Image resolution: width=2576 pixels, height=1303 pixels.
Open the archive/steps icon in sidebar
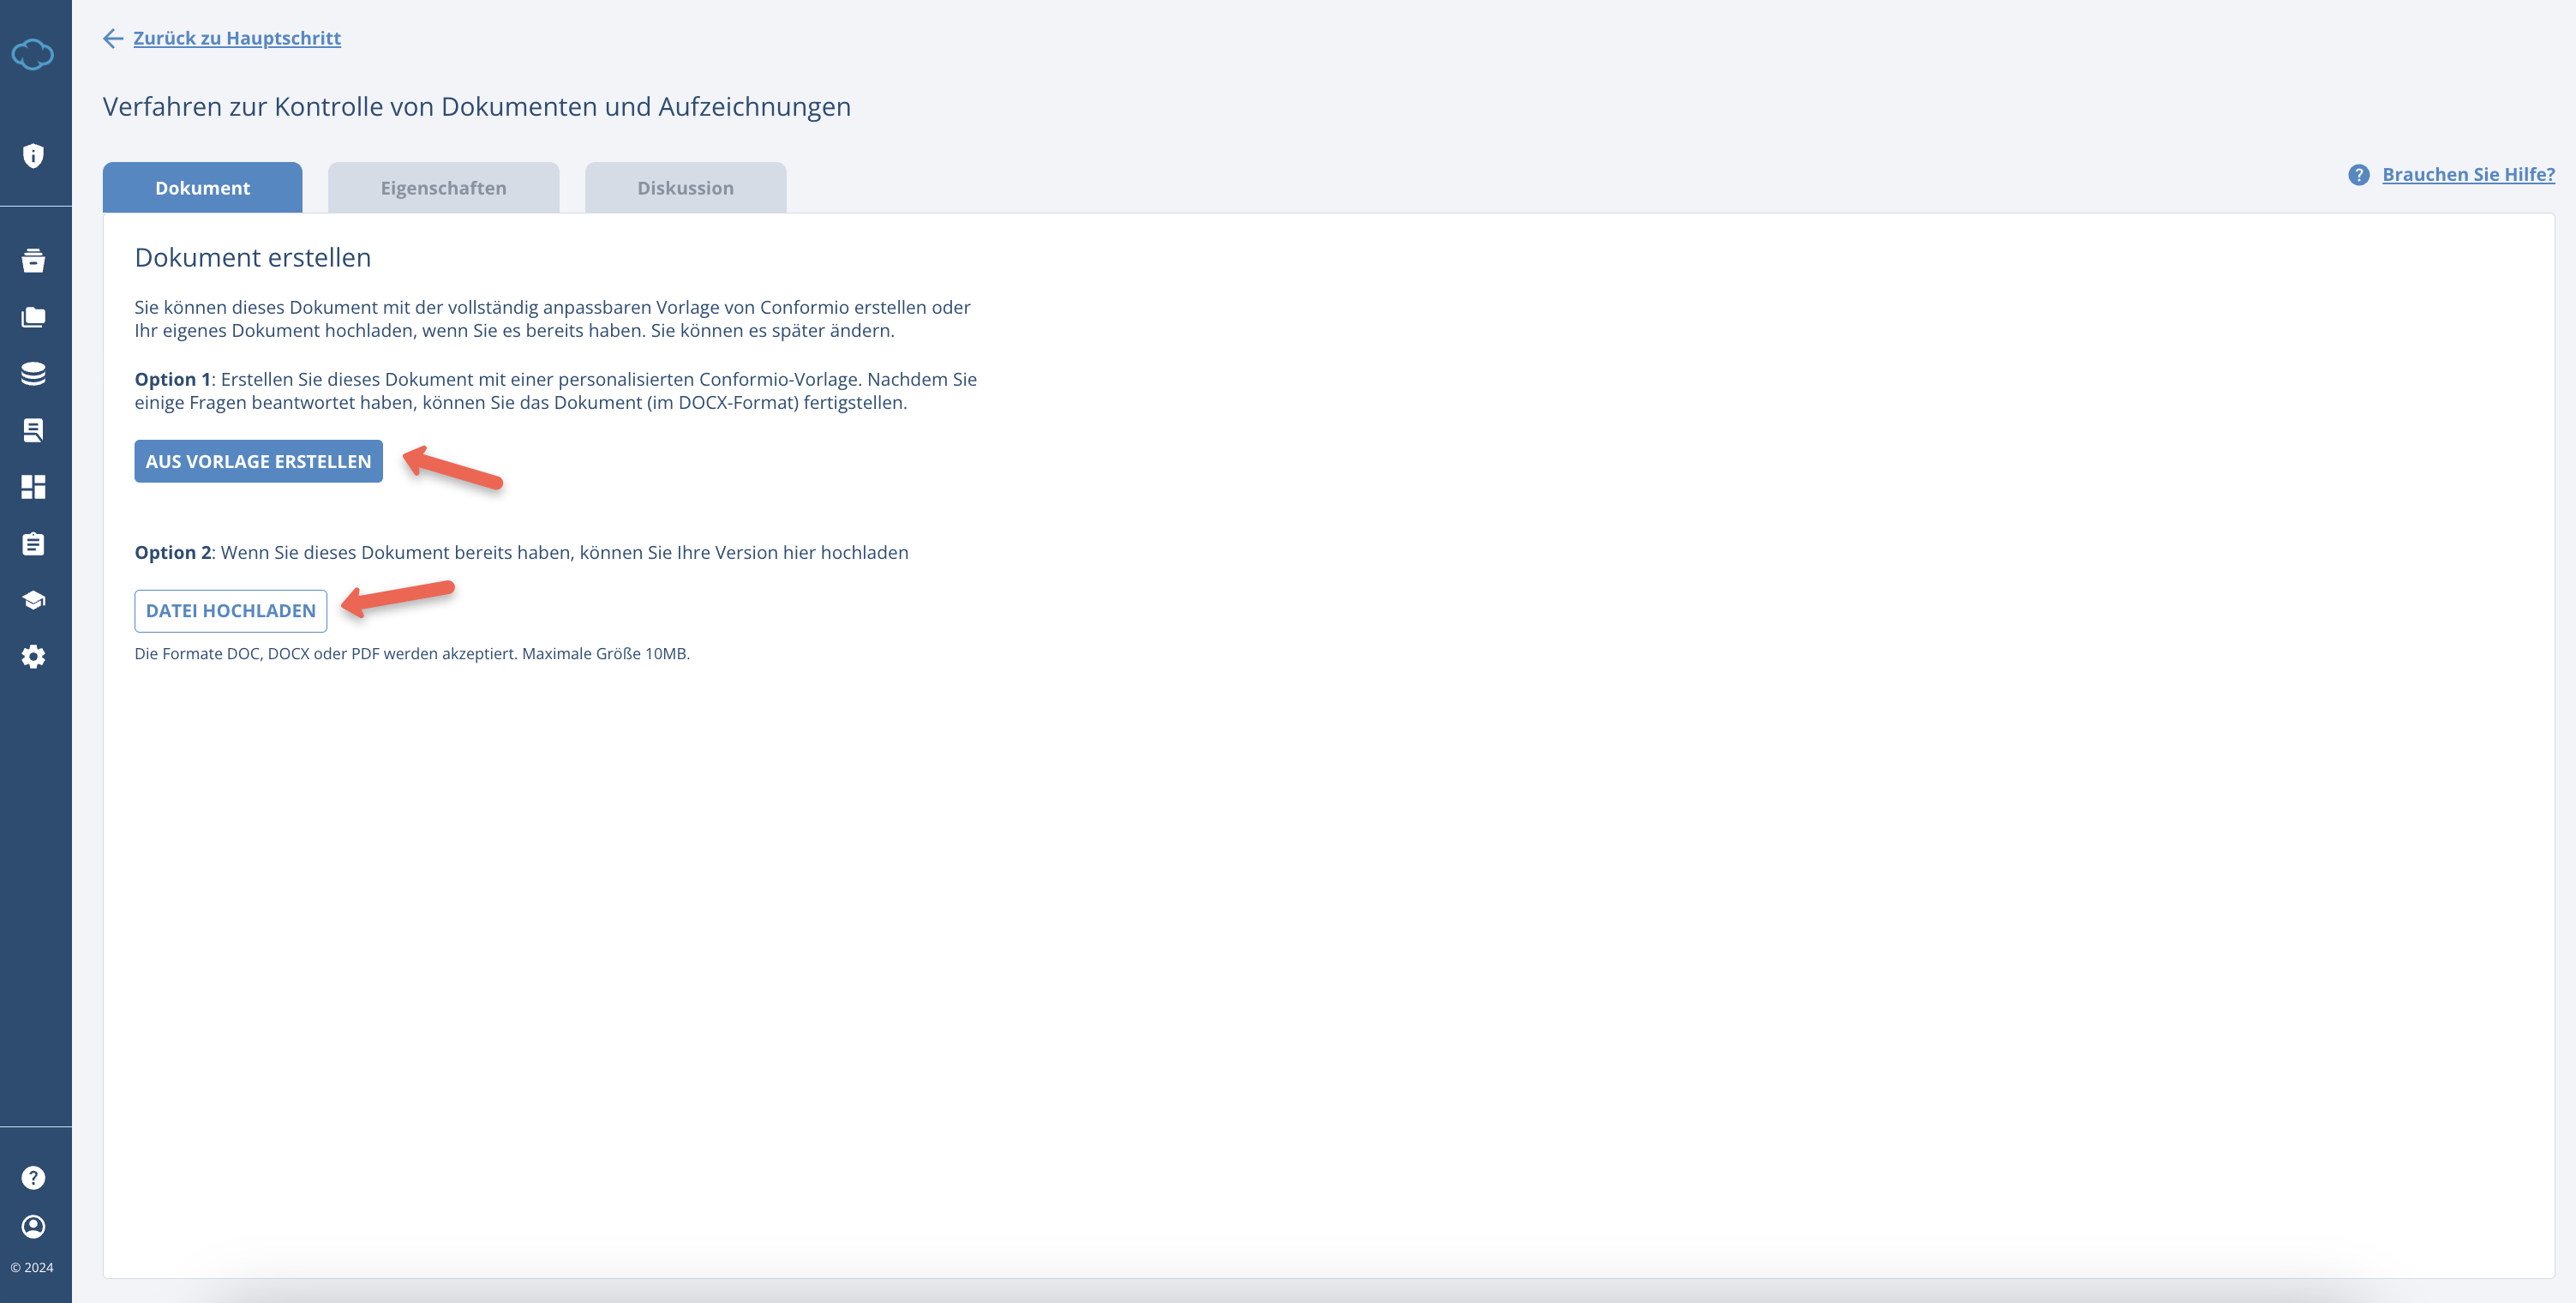coord(33,260)
